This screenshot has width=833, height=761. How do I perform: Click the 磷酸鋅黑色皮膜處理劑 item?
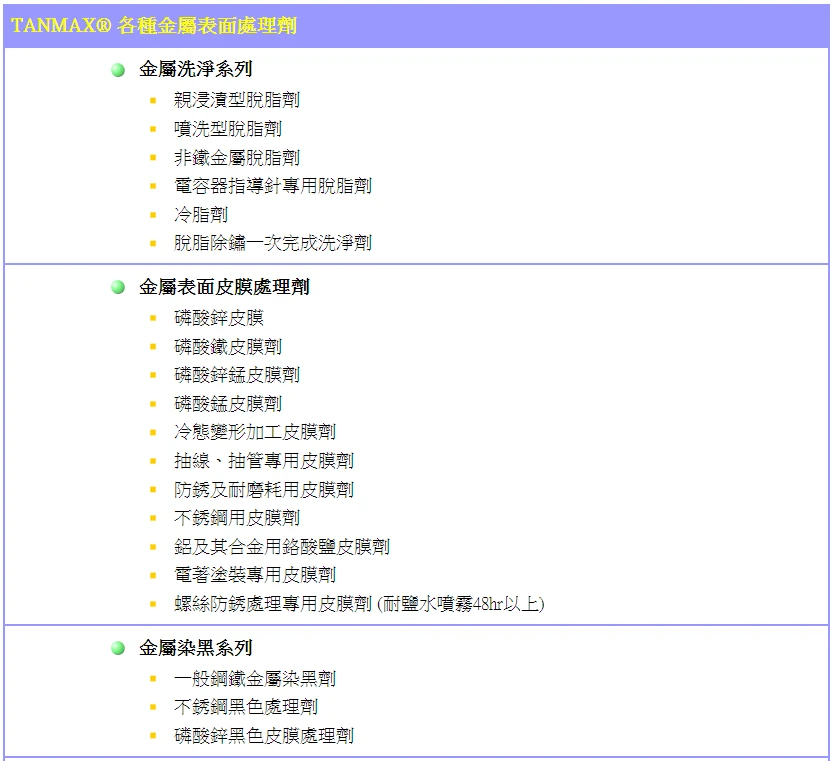[x=263, y=736]
